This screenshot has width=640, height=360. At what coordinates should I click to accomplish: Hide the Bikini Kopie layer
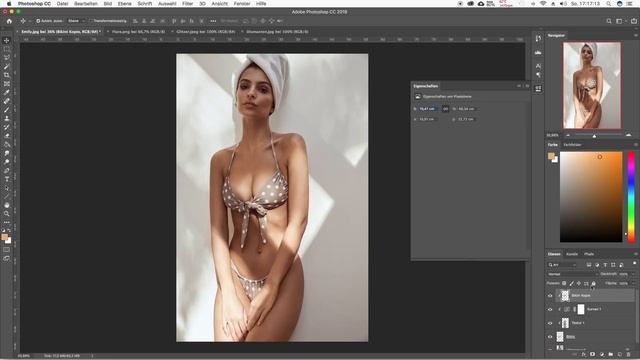coord(550,296)
